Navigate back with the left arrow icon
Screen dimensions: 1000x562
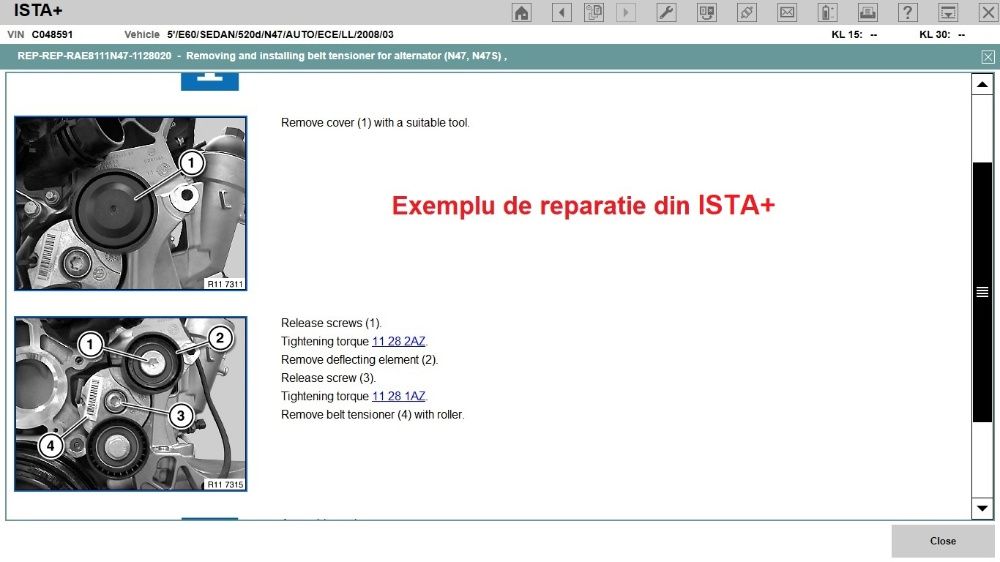pos(561,12)
